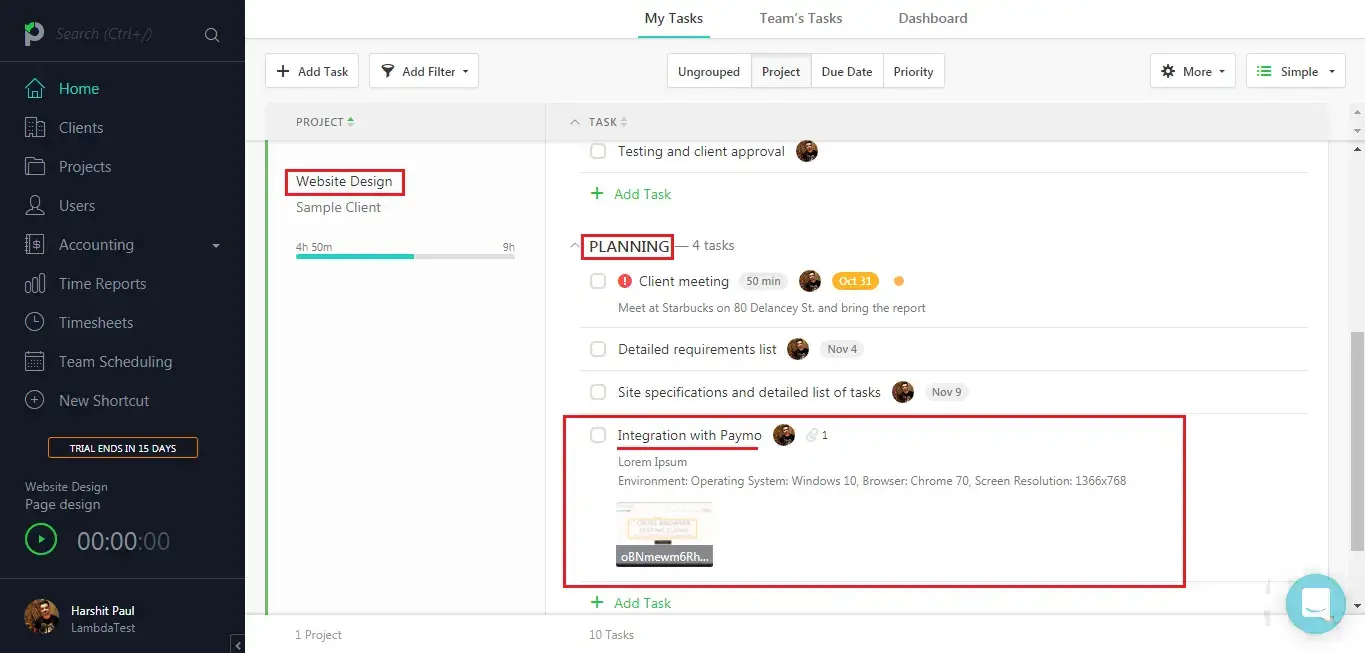Screen dimensions: 1365x653
Task: Open Time Reports in the sidebar
Action: point(102,284)
